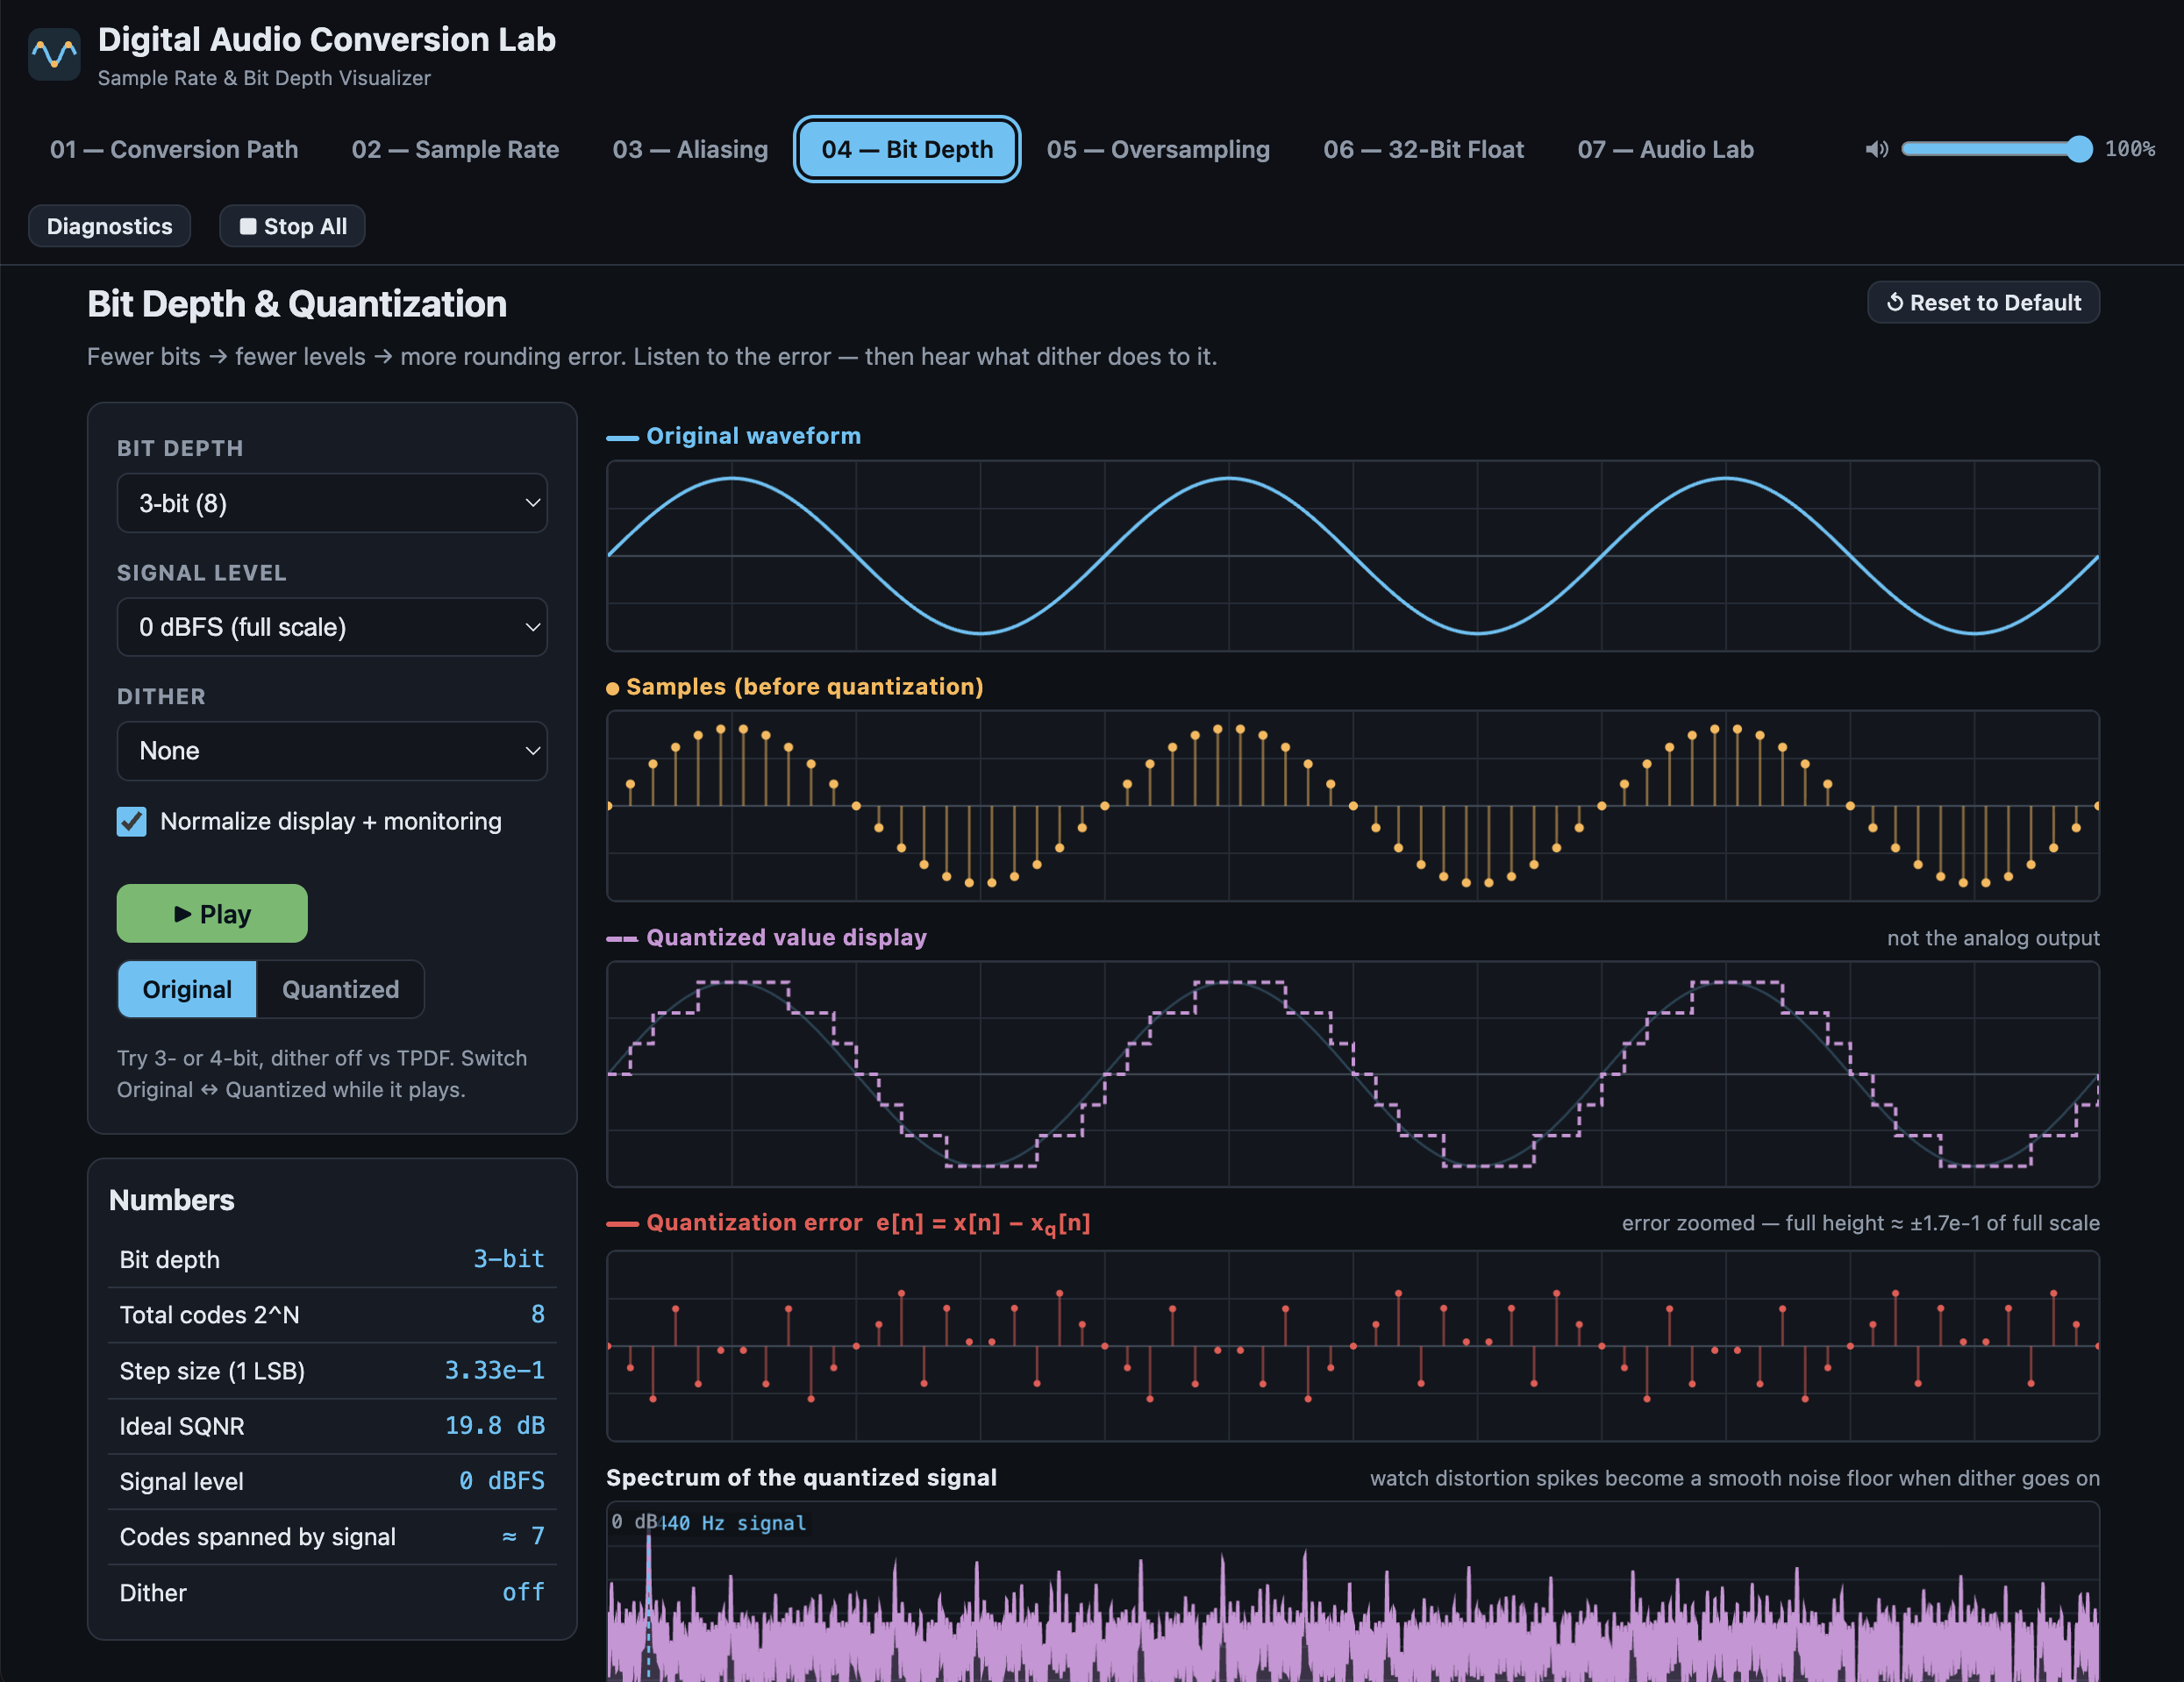This screenshot has height=1682, width=2184.
Task: Click the orange Samples legend dot
Action: [x=612, y=688]
